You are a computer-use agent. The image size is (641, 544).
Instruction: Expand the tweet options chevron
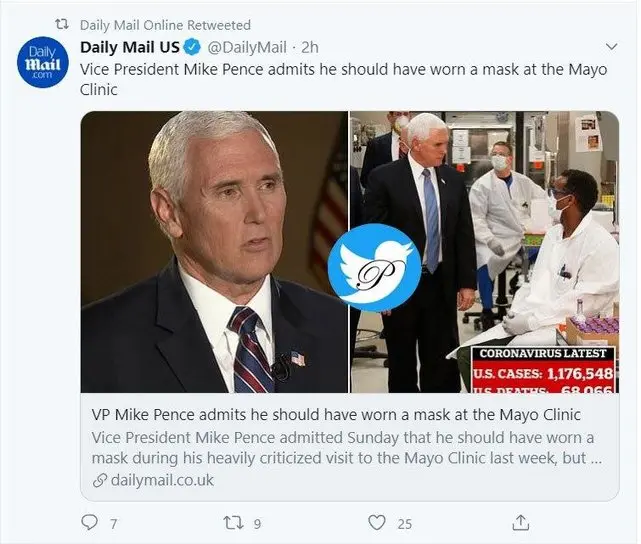pos(612,47)
